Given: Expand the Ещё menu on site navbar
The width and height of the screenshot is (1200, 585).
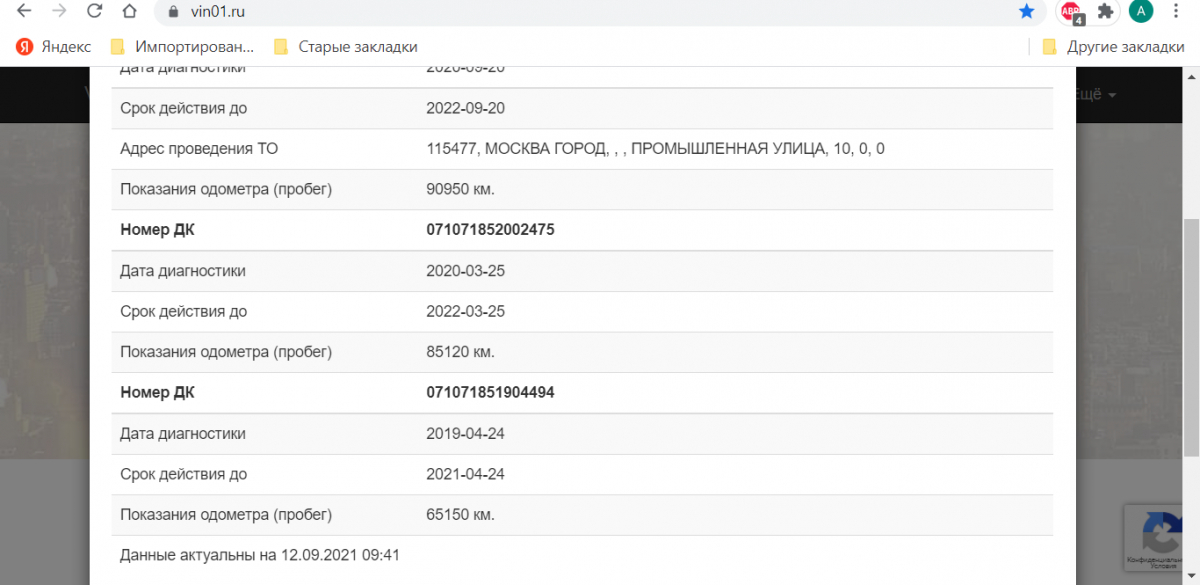Looking at the screenshot, I should [1094, 94].
